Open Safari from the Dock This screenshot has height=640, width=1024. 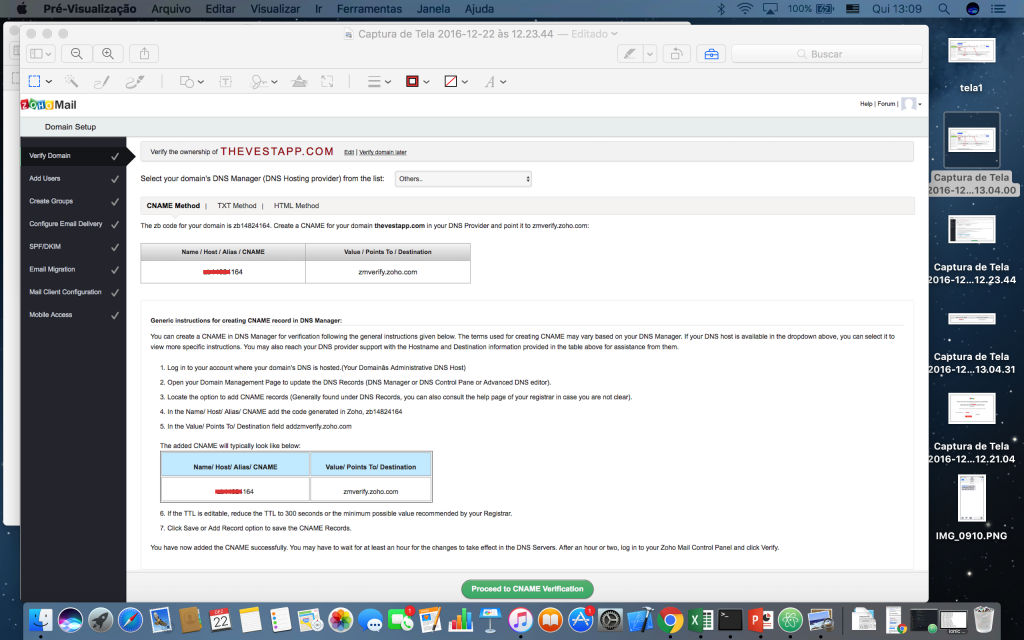130,619
